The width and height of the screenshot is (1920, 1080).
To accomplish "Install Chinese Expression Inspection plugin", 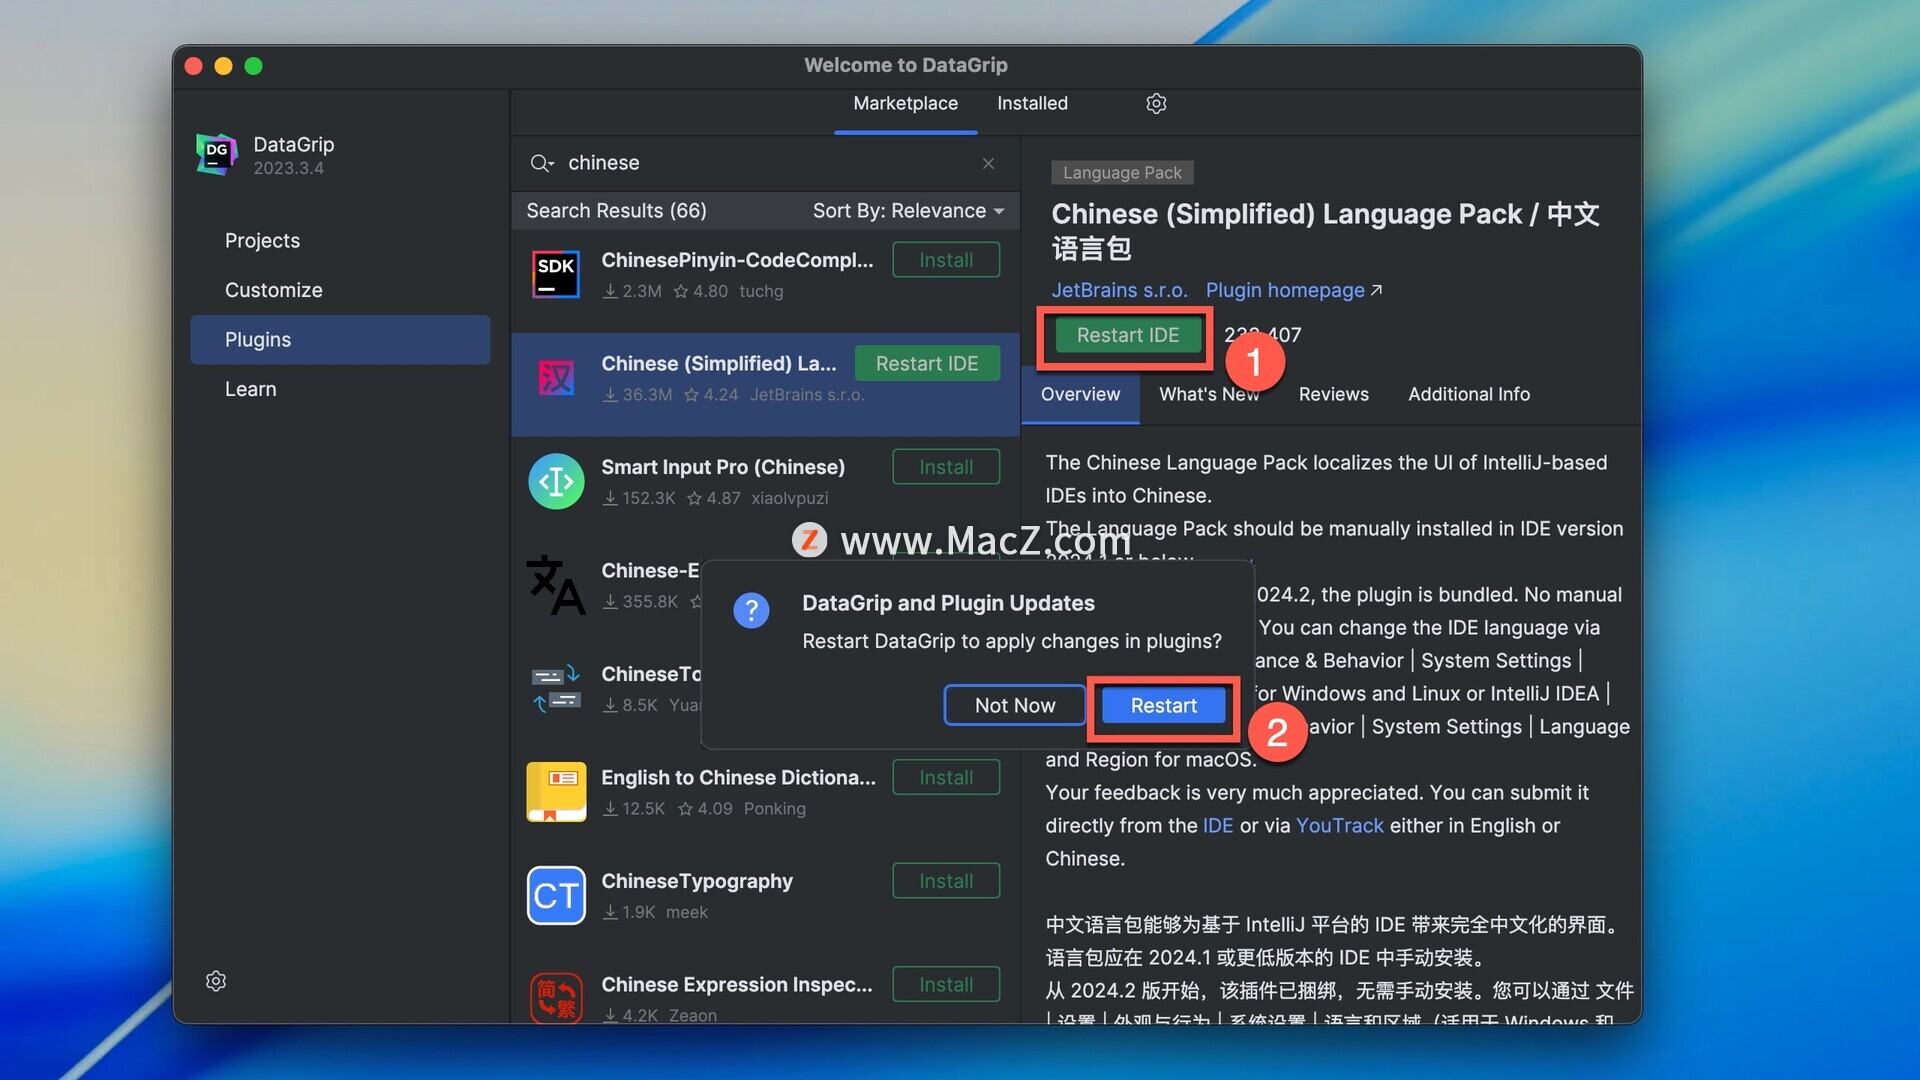I will coord(946,985).
